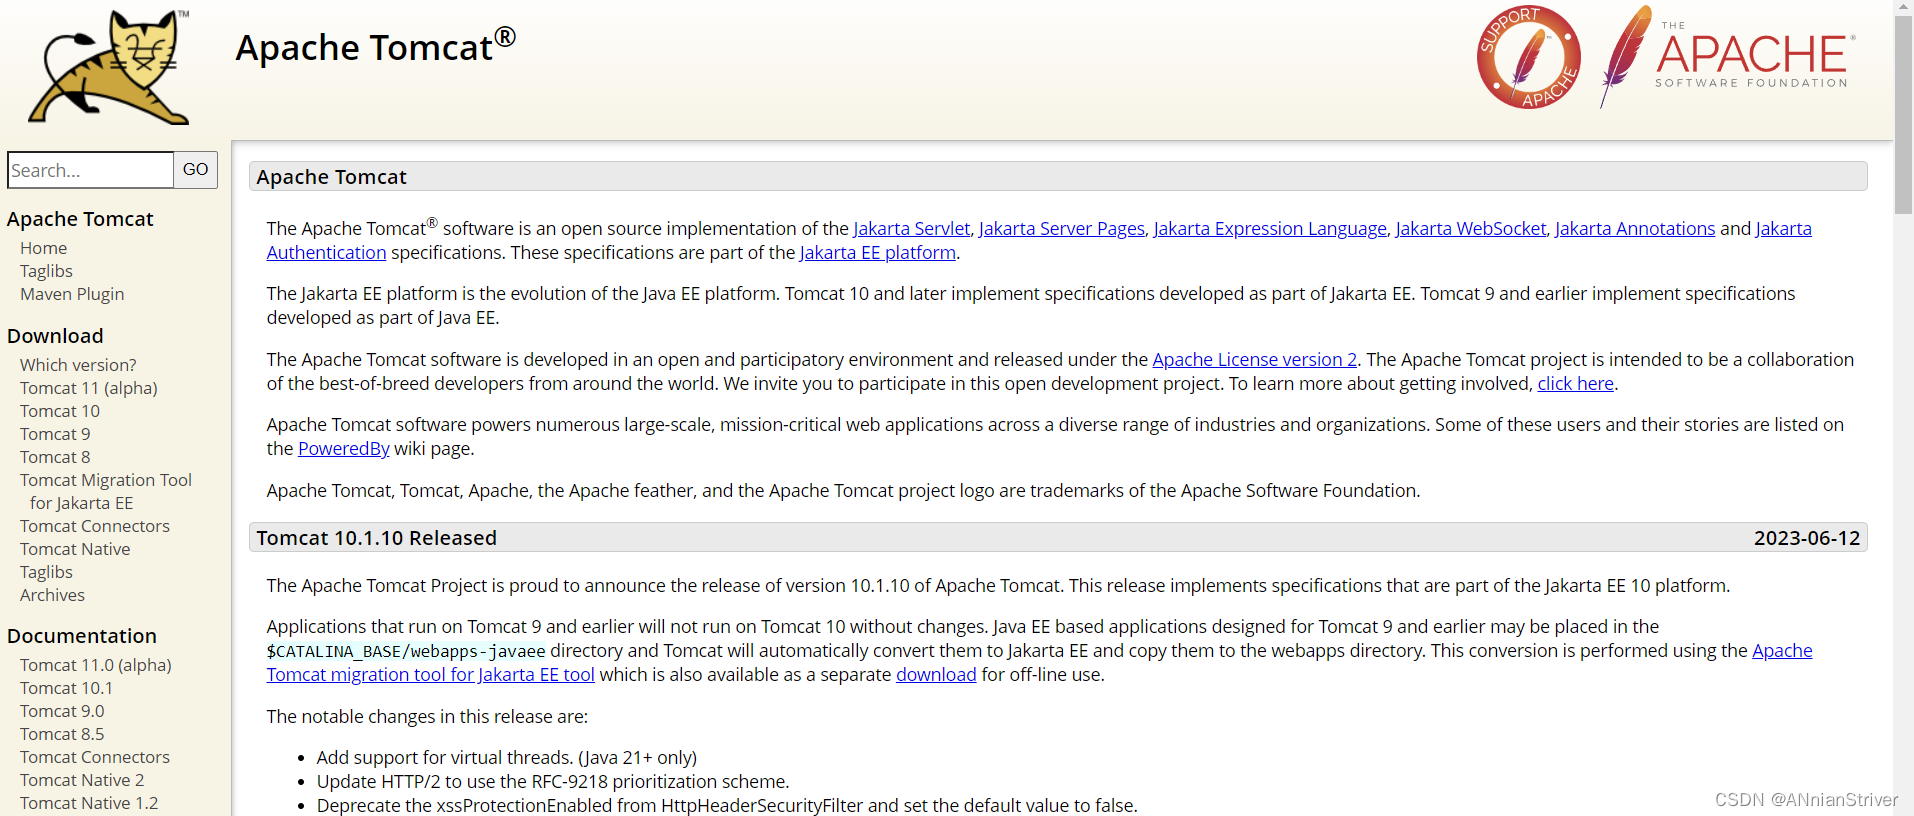The width and height of the screenshot is (1914, 816).
Task: Click 'Update HTTP/2 to use the RFC-9218' bullet
Action: [553, 782]
